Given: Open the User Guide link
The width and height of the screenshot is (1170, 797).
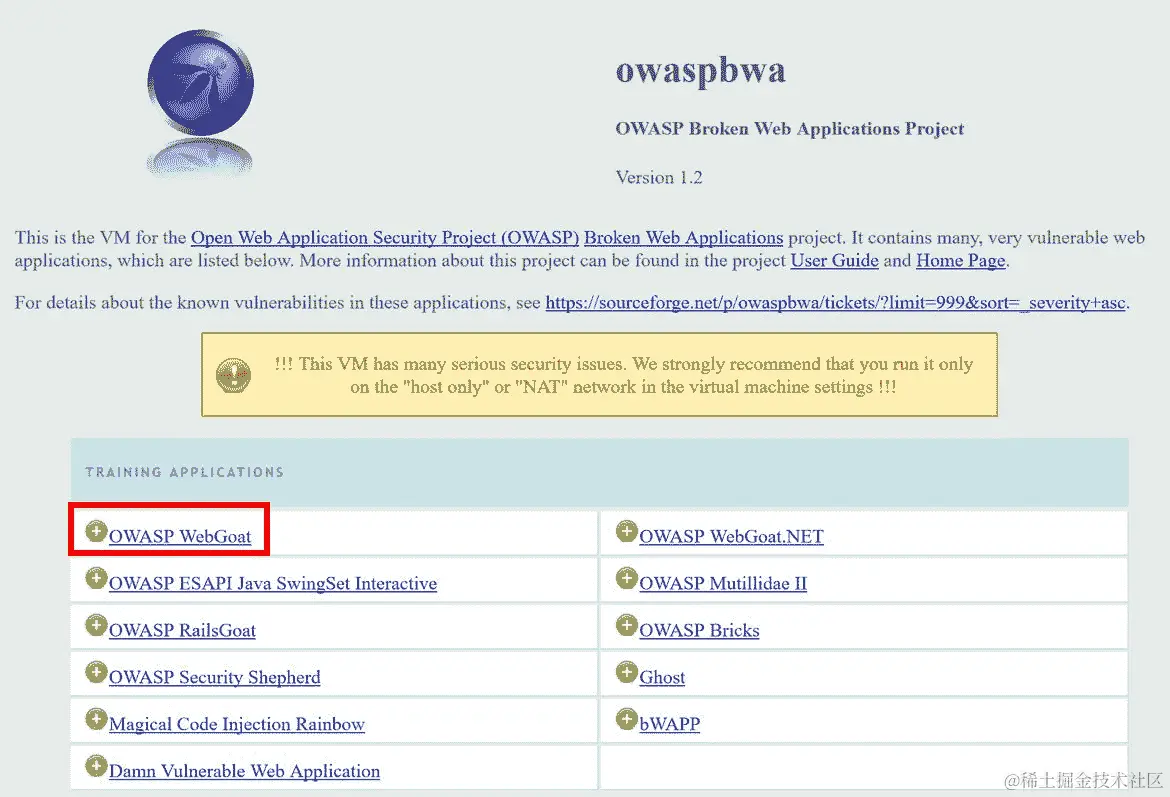Looking at the screenshot, I should tap(834, 261).
